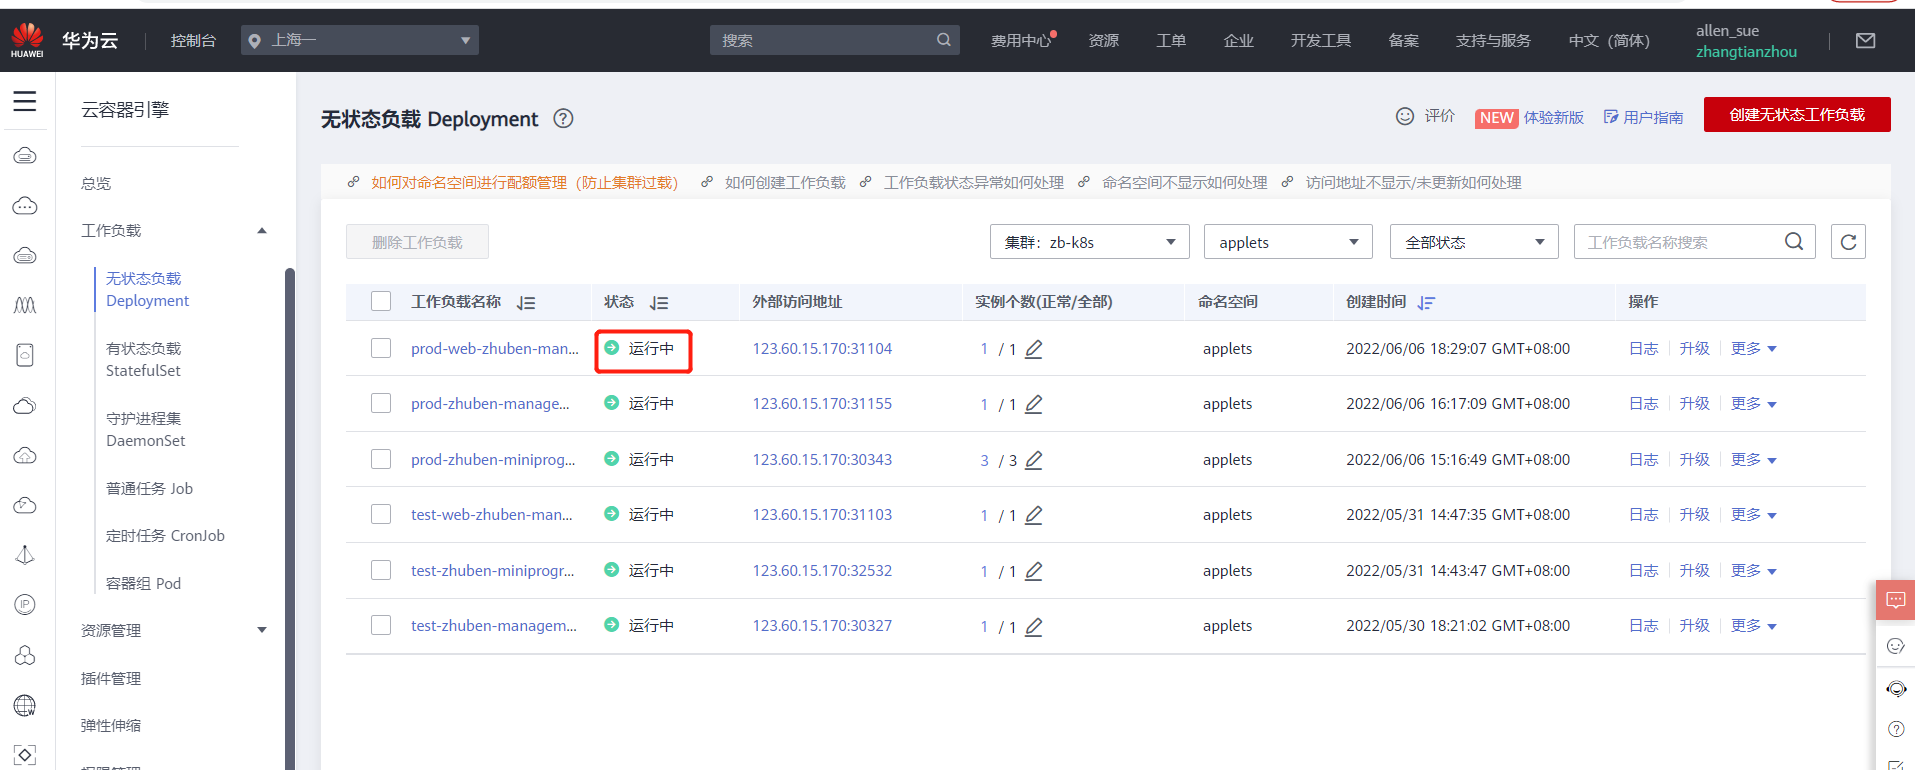Expand the 全部状态 status filter dropdown
1915x770 pixels.
coord(1474,242)
